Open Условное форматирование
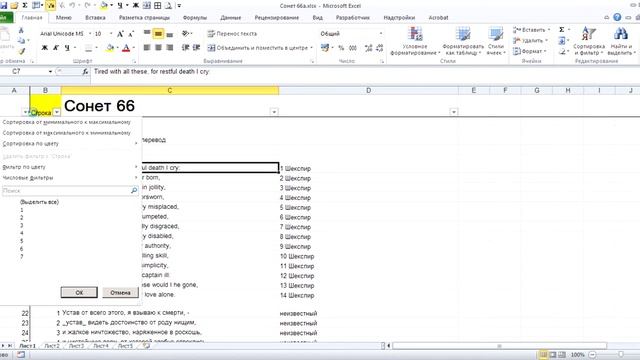Image resolution: width=640 pixels, height=360 pixels. 415,41
